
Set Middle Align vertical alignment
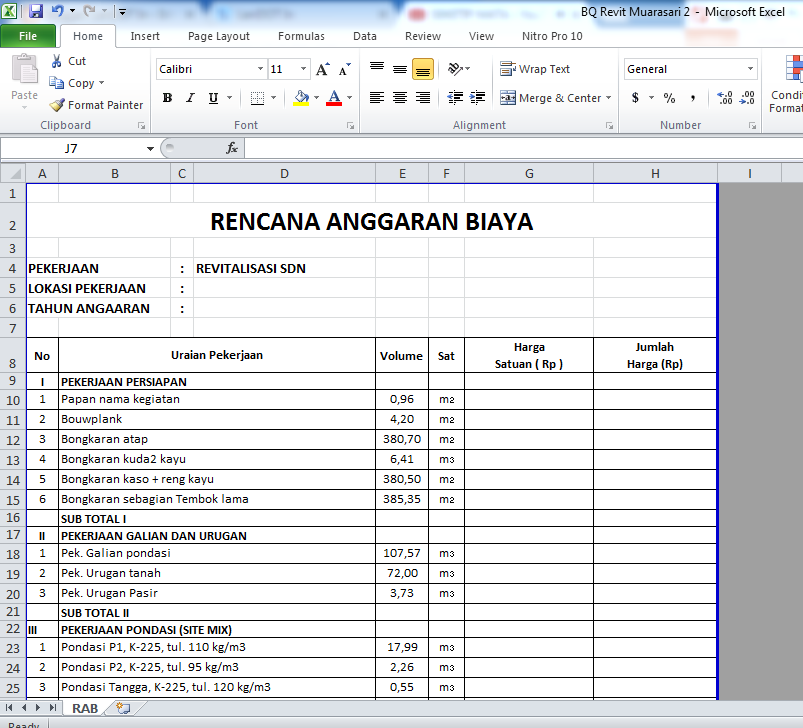[400, 69]
